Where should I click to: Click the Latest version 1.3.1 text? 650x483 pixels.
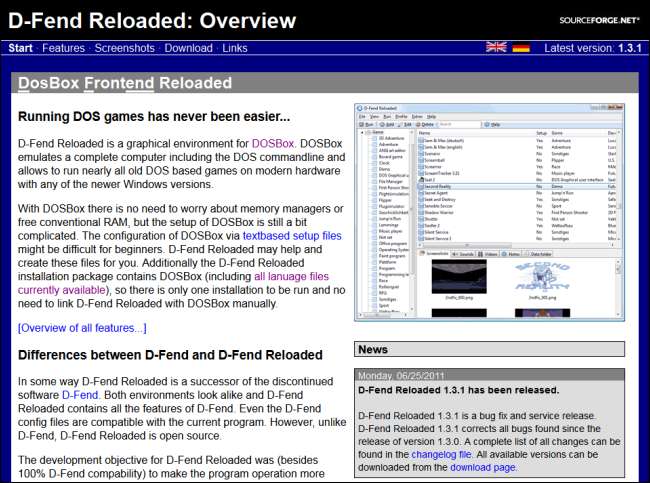(x=593, y=48)
